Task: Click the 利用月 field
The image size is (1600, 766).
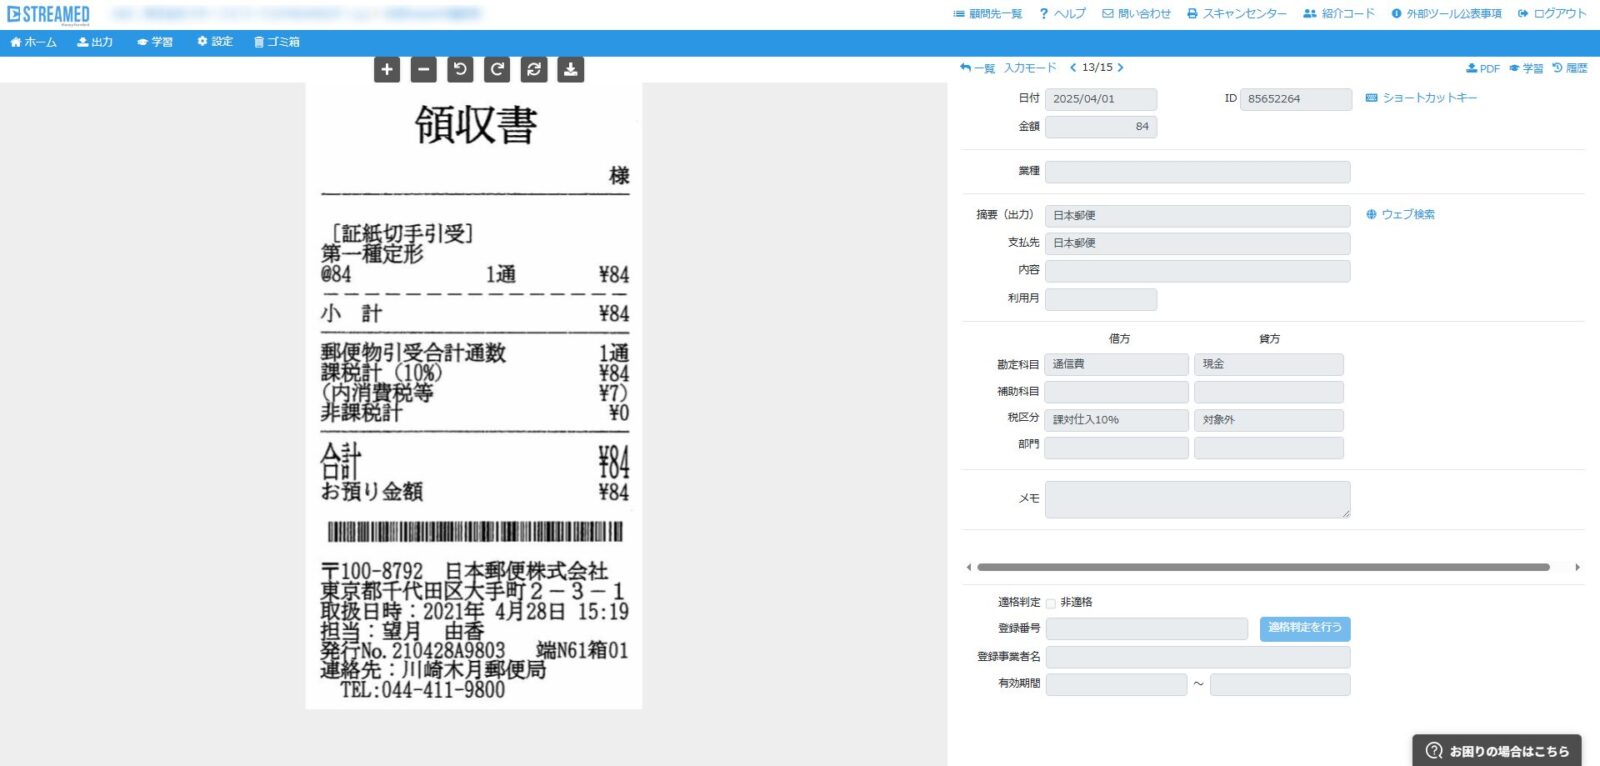Action: pyautogui.click(x=1101, y=299)
